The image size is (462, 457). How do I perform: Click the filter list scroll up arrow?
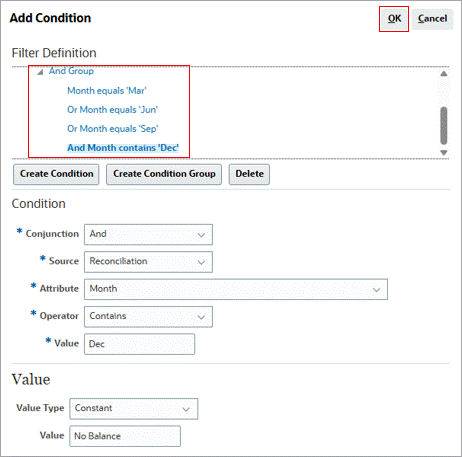click(444, 74)
